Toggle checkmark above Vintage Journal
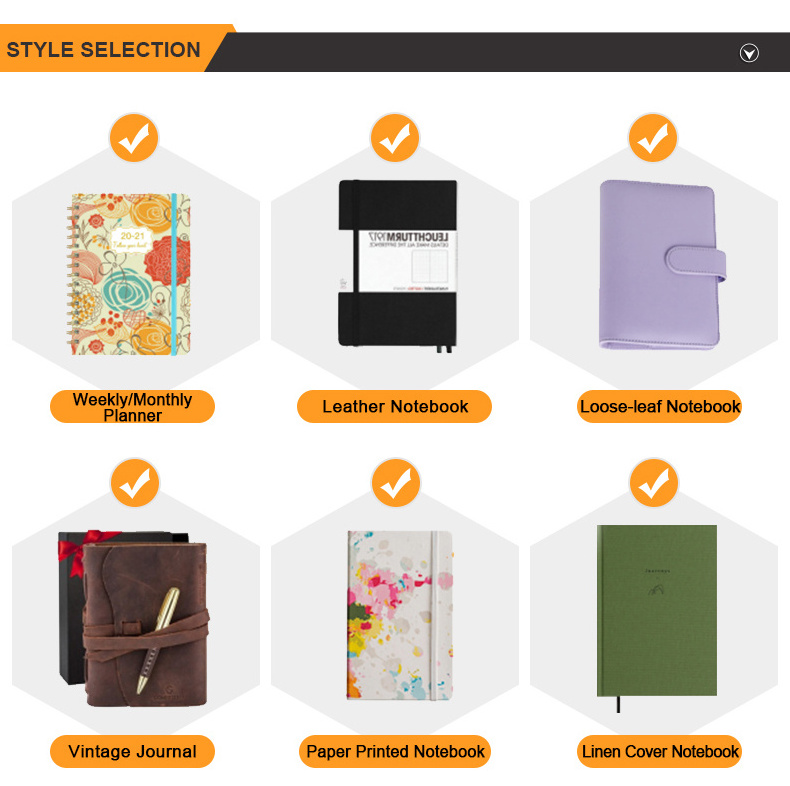Viewport: 790px width, 786px height. (x=134, y=484)
